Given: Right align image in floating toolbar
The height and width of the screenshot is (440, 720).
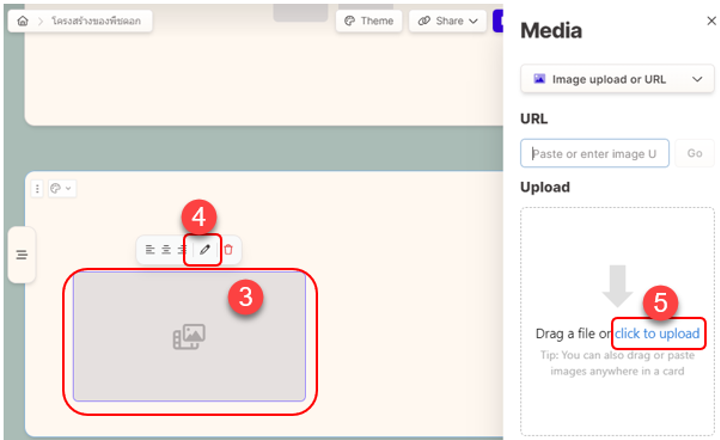Looking at the screenshot, I should 182,250.
